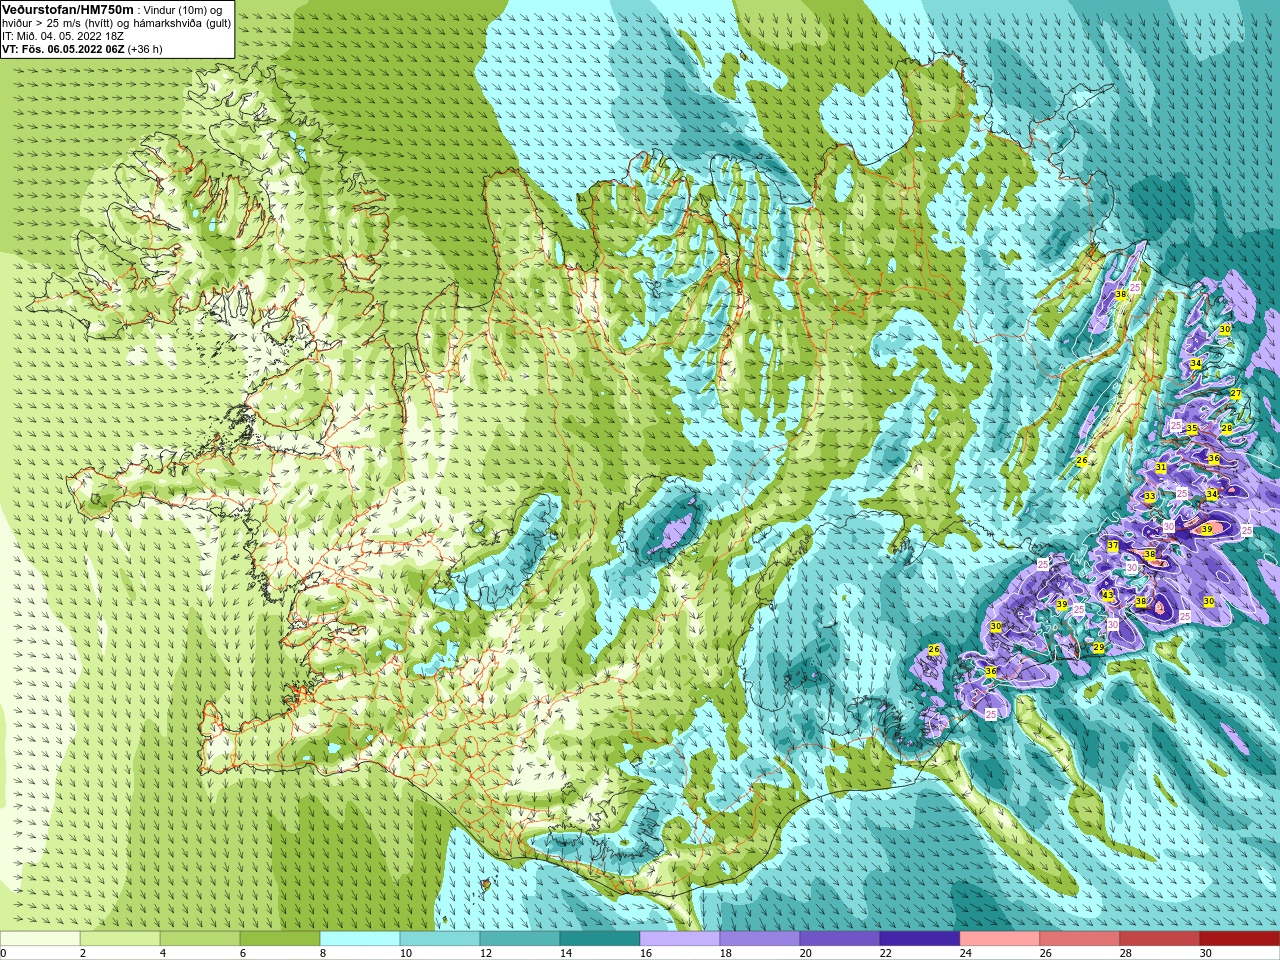Click the color scale label 6
1280x960 pixels.
pos(243,953)
